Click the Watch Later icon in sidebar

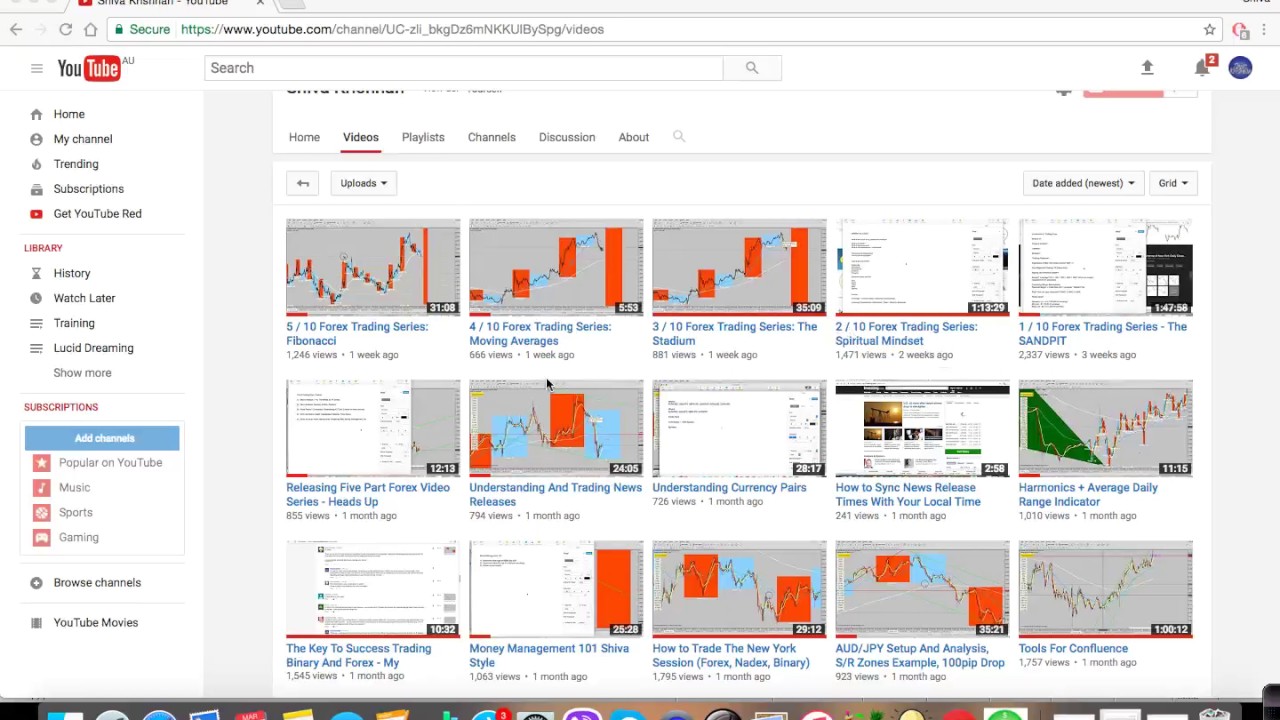pos(36,298)
